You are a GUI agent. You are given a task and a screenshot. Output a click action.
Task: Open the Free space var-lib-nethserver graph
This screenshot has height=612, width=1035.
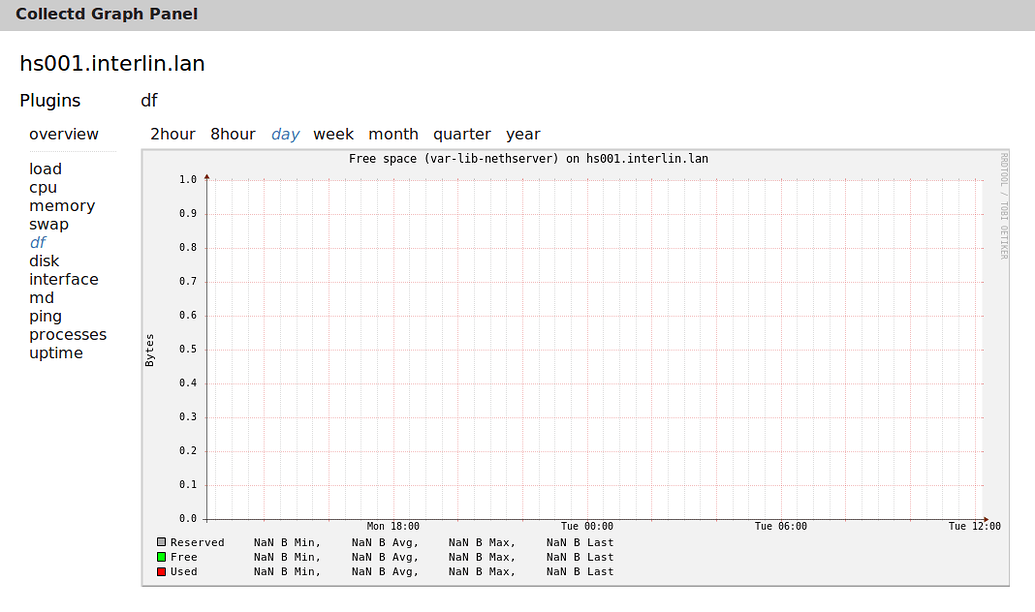[576, 368]
